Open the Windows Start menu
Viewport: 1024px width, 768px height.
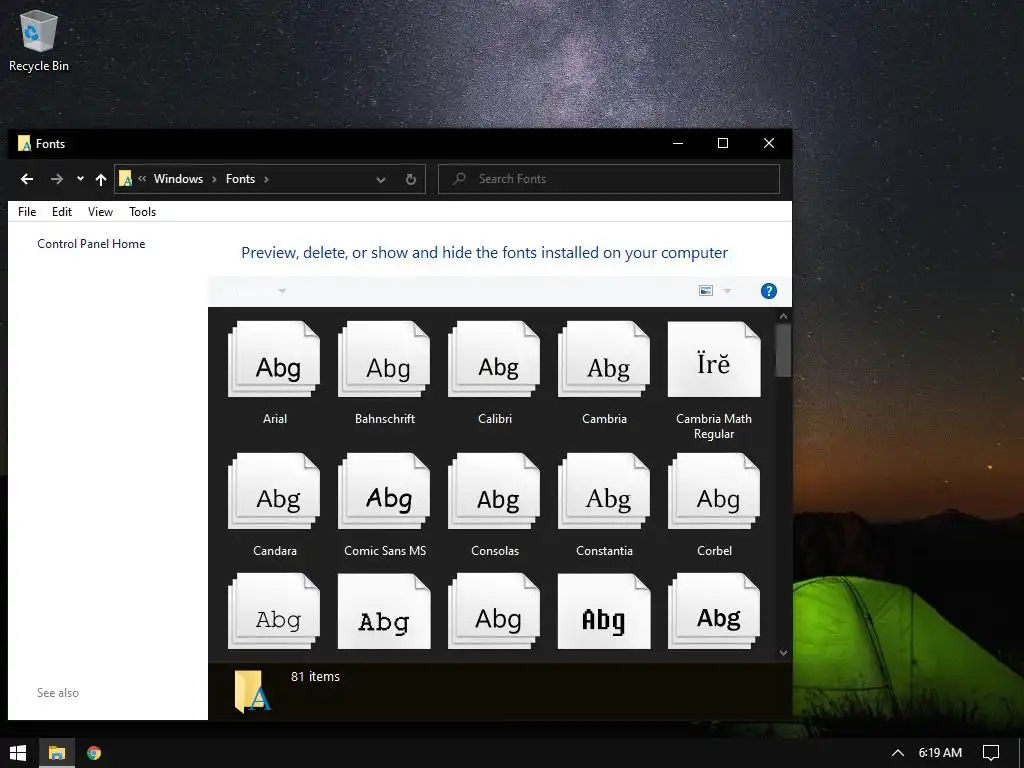click(x=18, y=753)
